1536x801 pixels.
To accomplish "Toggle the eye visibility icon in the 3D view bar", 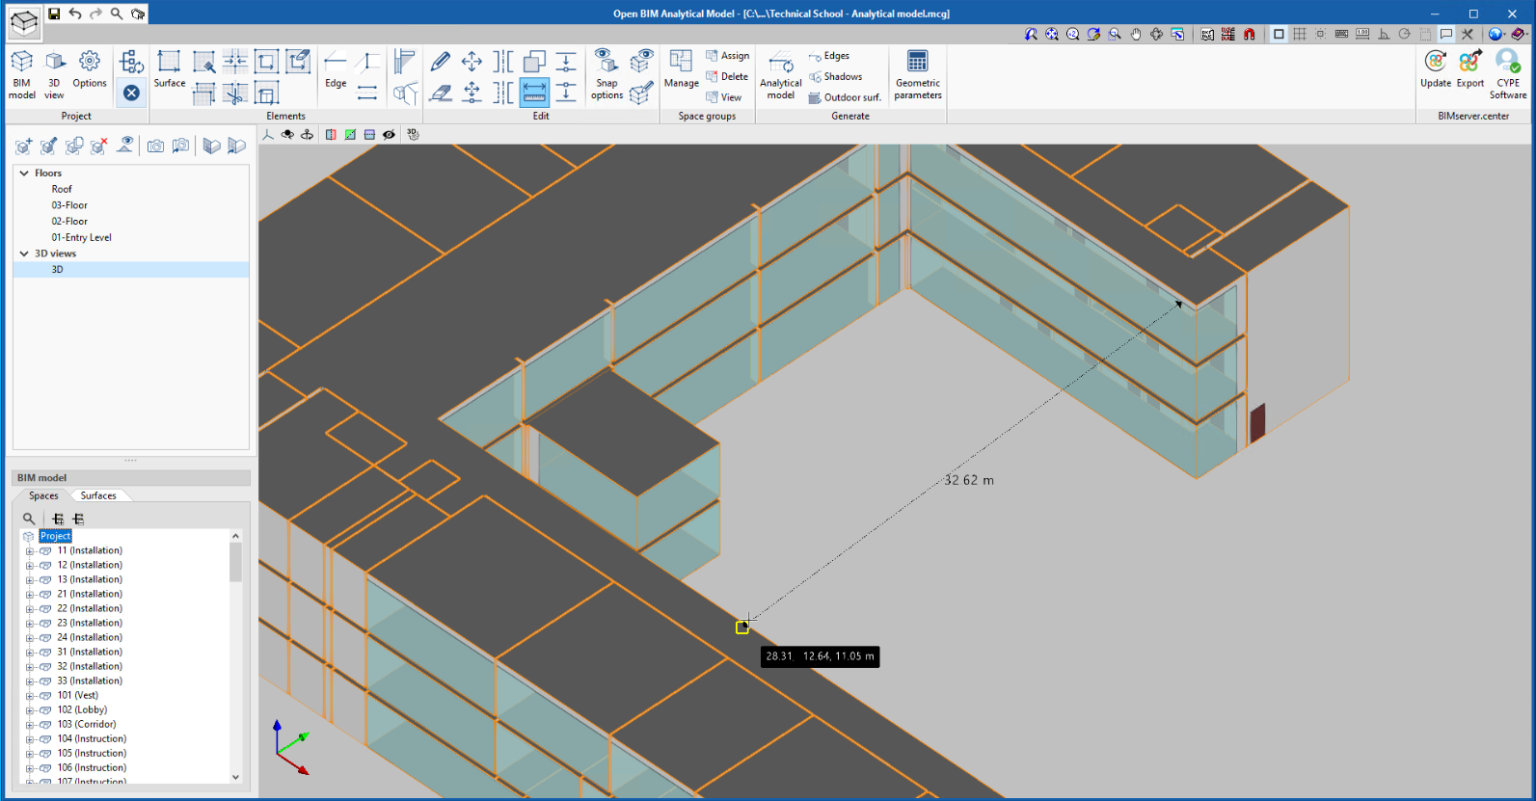I will 389,134.
